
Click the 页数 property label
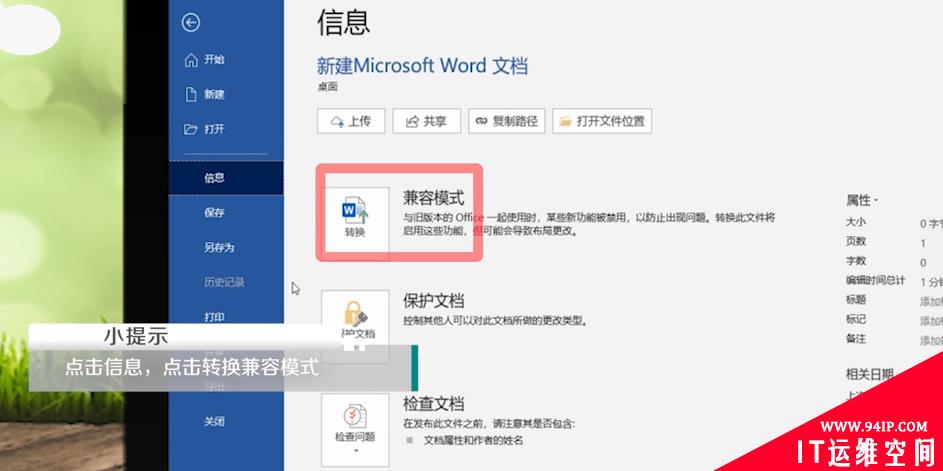[856, 241]
